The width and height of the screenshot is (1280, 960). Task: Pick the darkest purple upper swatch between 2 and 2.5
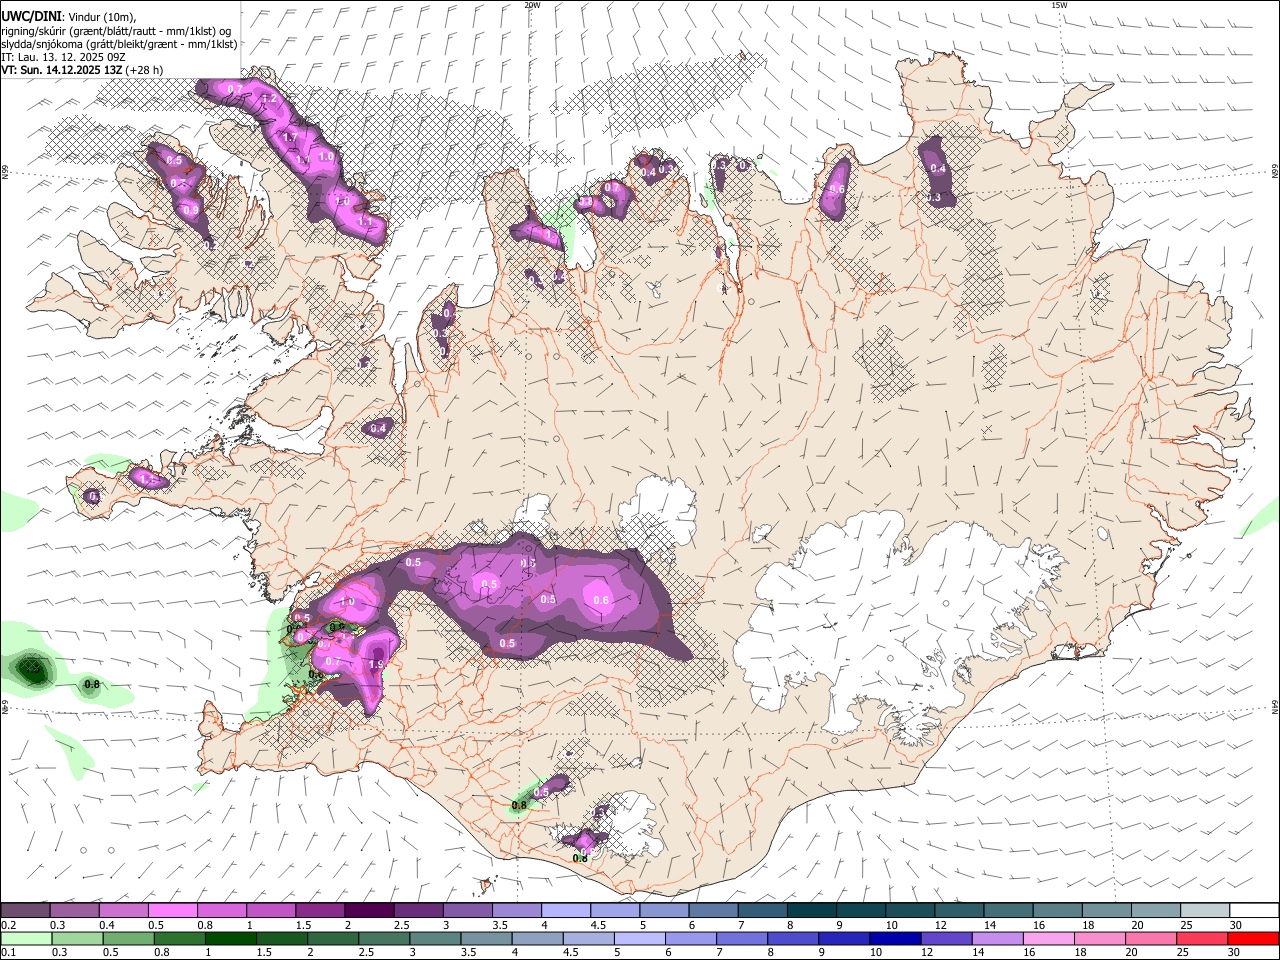pyautogui.click(x=369, y=910)
